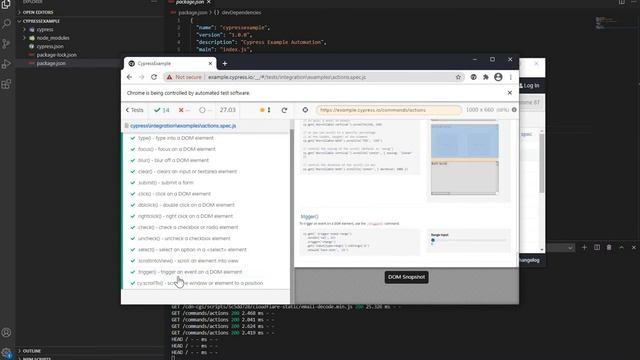Image resolution: width=640 pixels, height=360 pixels.
Task: Add a new terminal with plus icon
Action: coord(584,247)
